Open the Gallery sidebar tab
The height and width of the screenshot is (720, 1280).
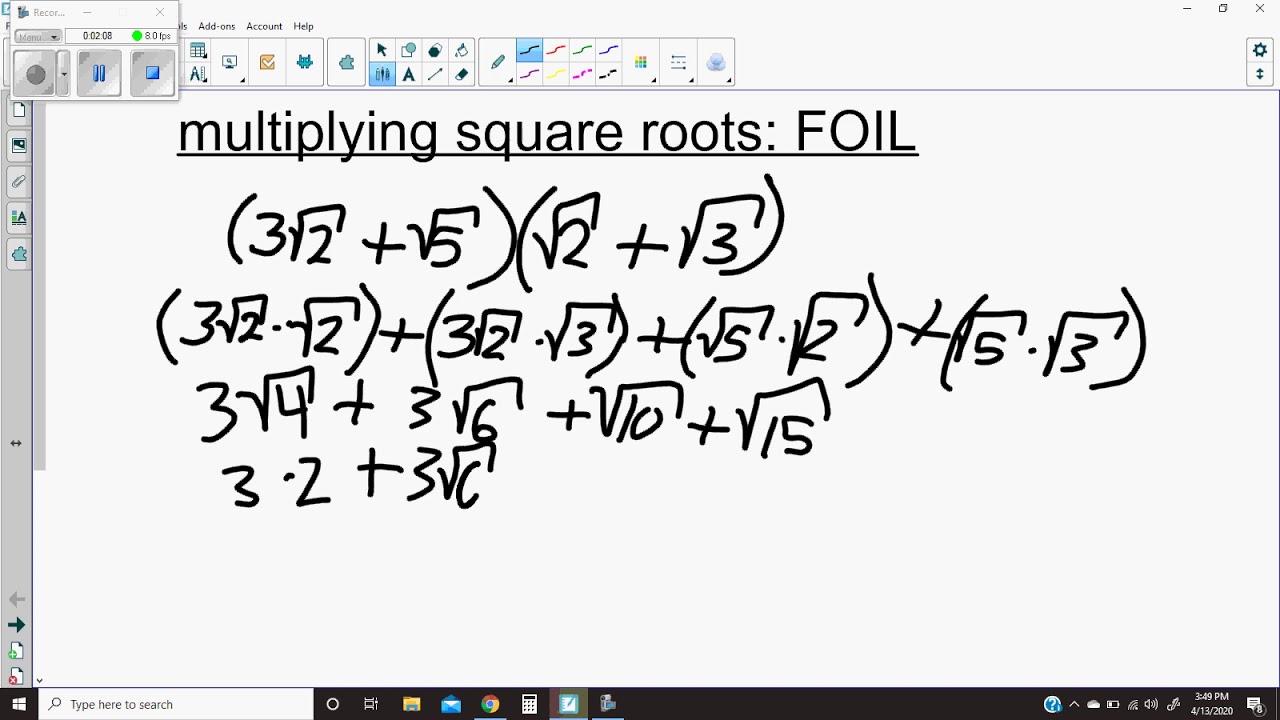pyautogui.click(x=19, y=146)
